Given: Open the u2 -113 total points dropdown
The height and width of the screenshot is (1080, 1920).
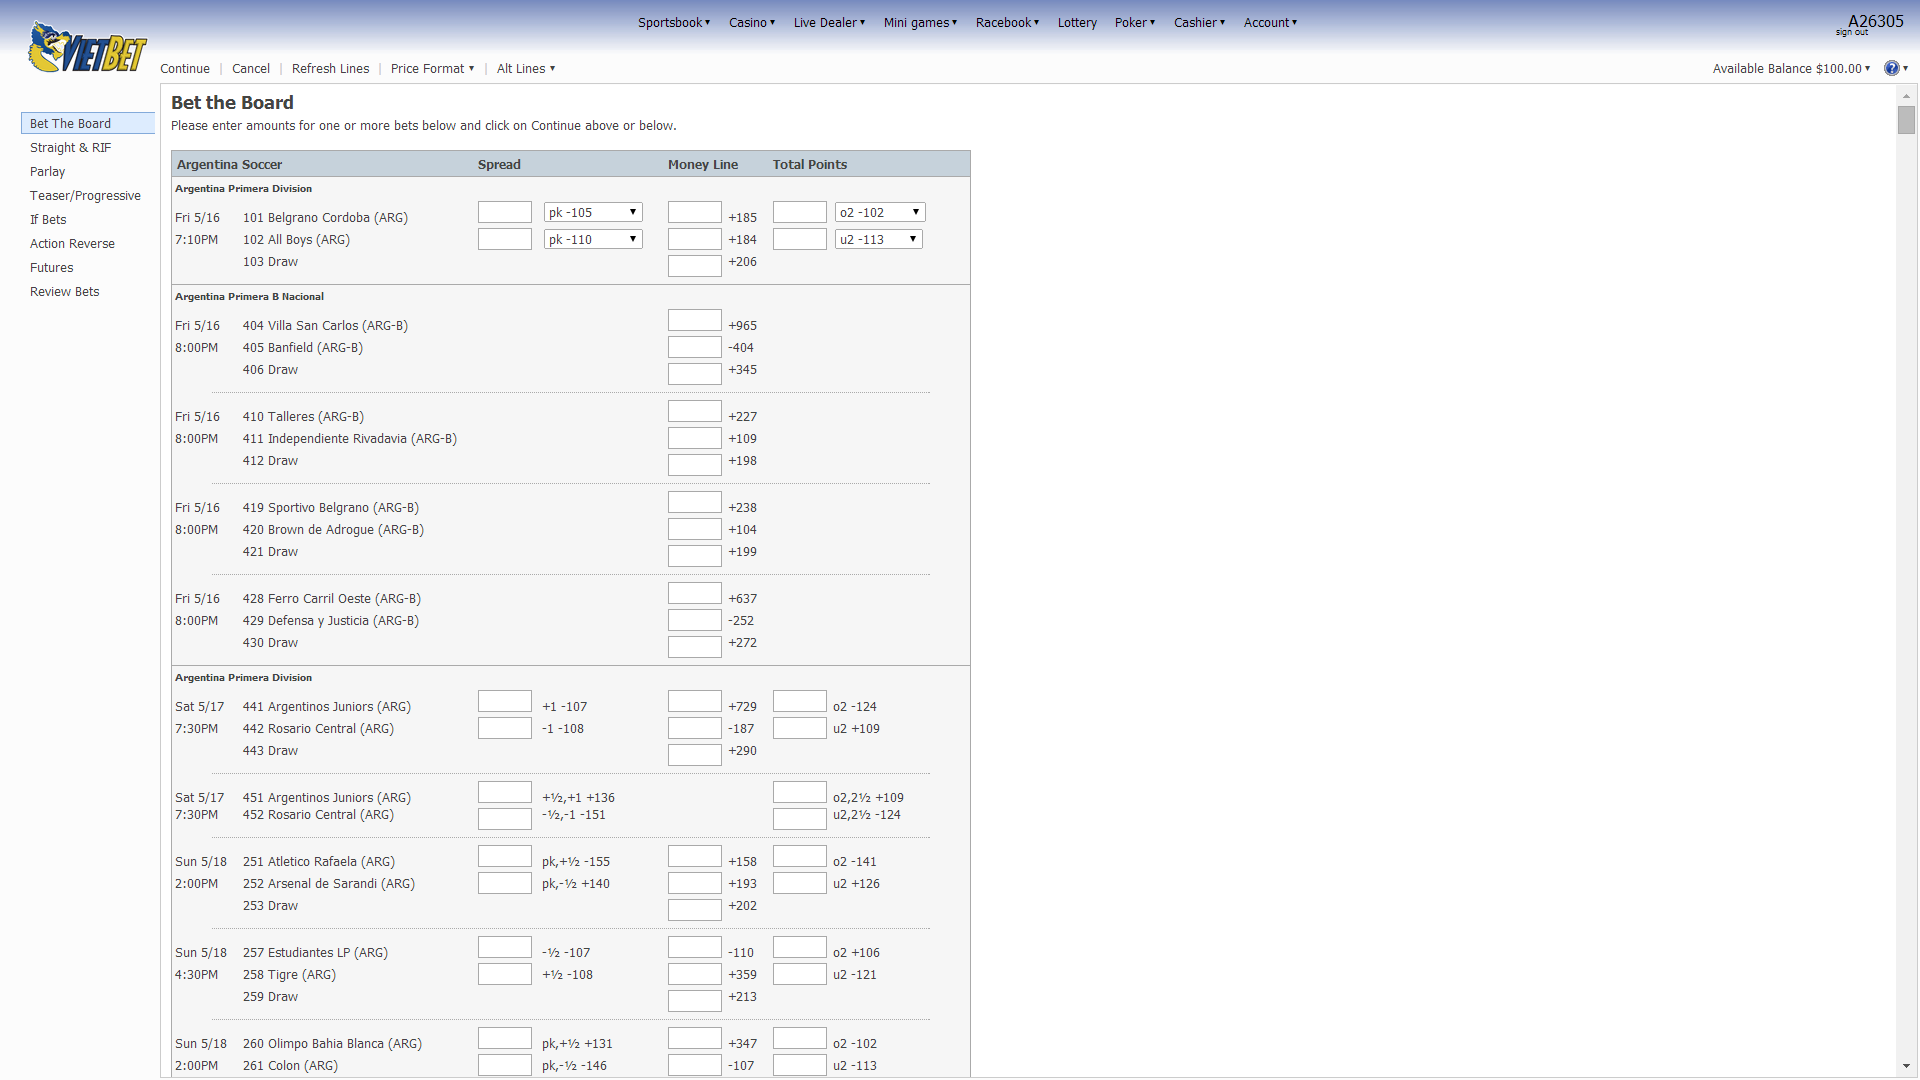Looking at the screenshot, I should tap(878, 239).
